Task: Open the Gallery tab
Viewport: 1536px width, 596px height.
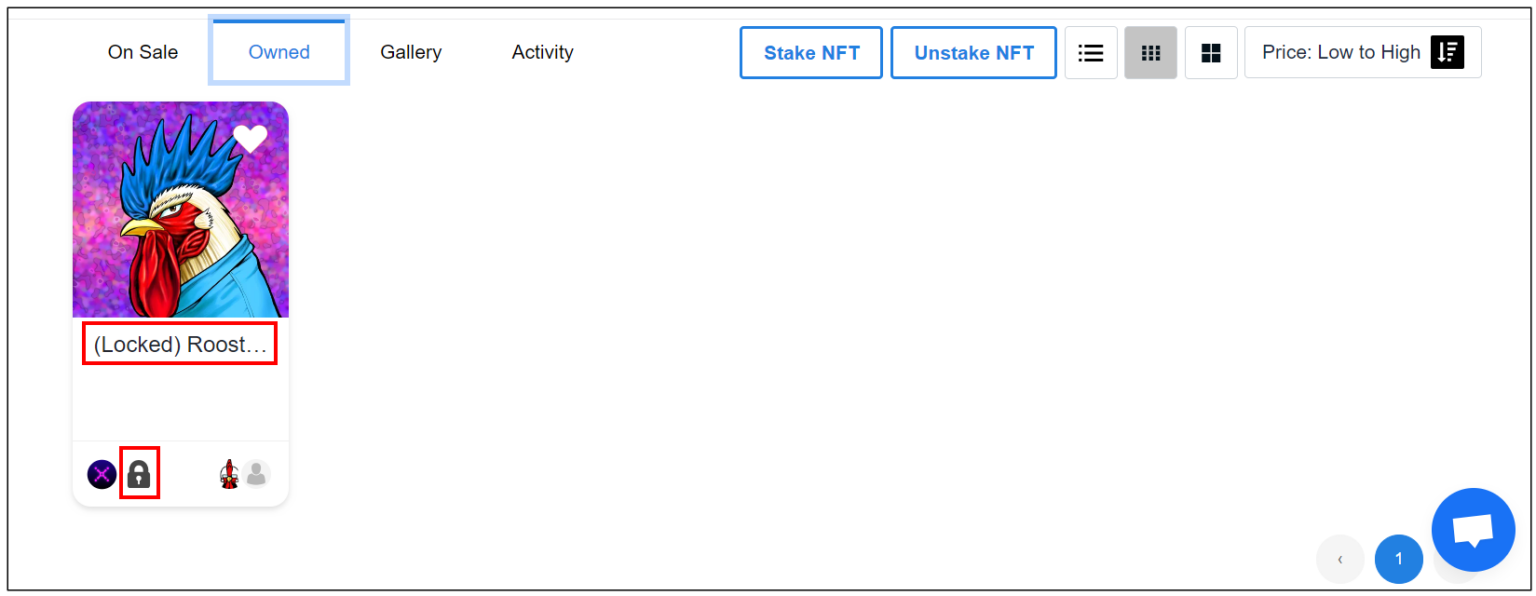Action: click(411, 53)
